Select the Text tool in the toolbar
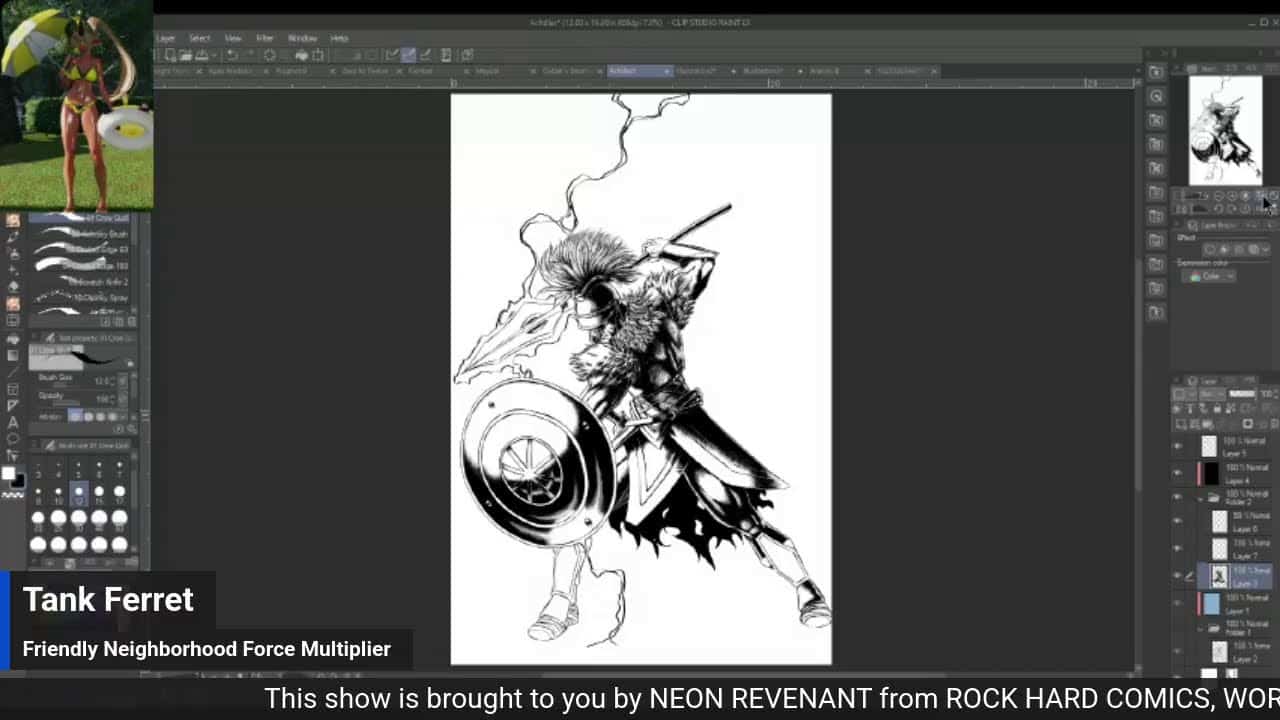 click(13, 422)
